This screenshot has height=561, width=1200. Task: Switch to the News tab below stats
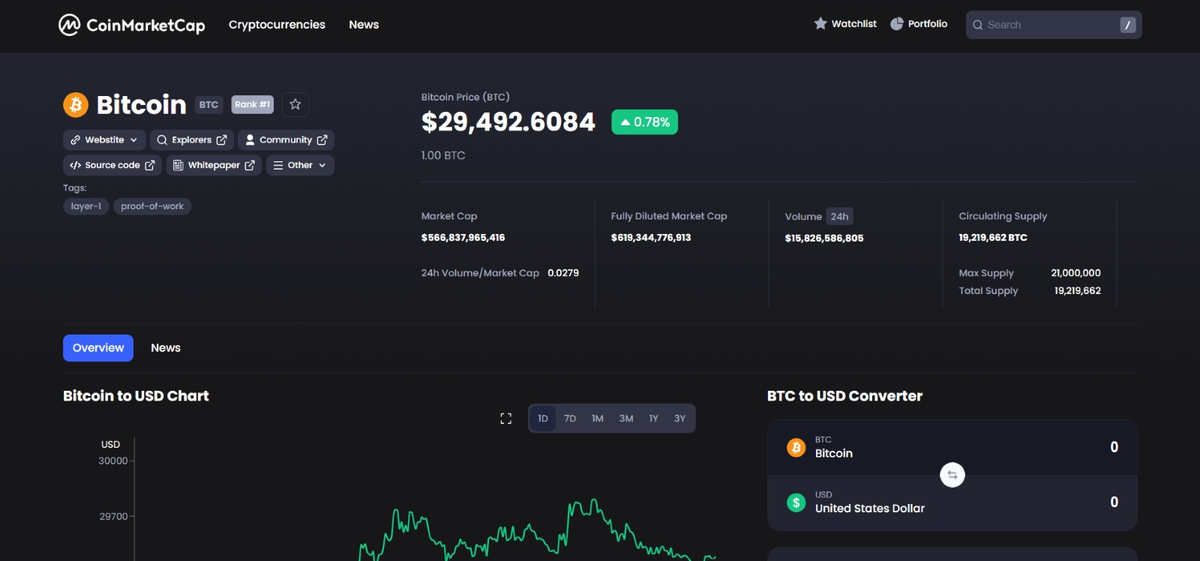(166, 348)
